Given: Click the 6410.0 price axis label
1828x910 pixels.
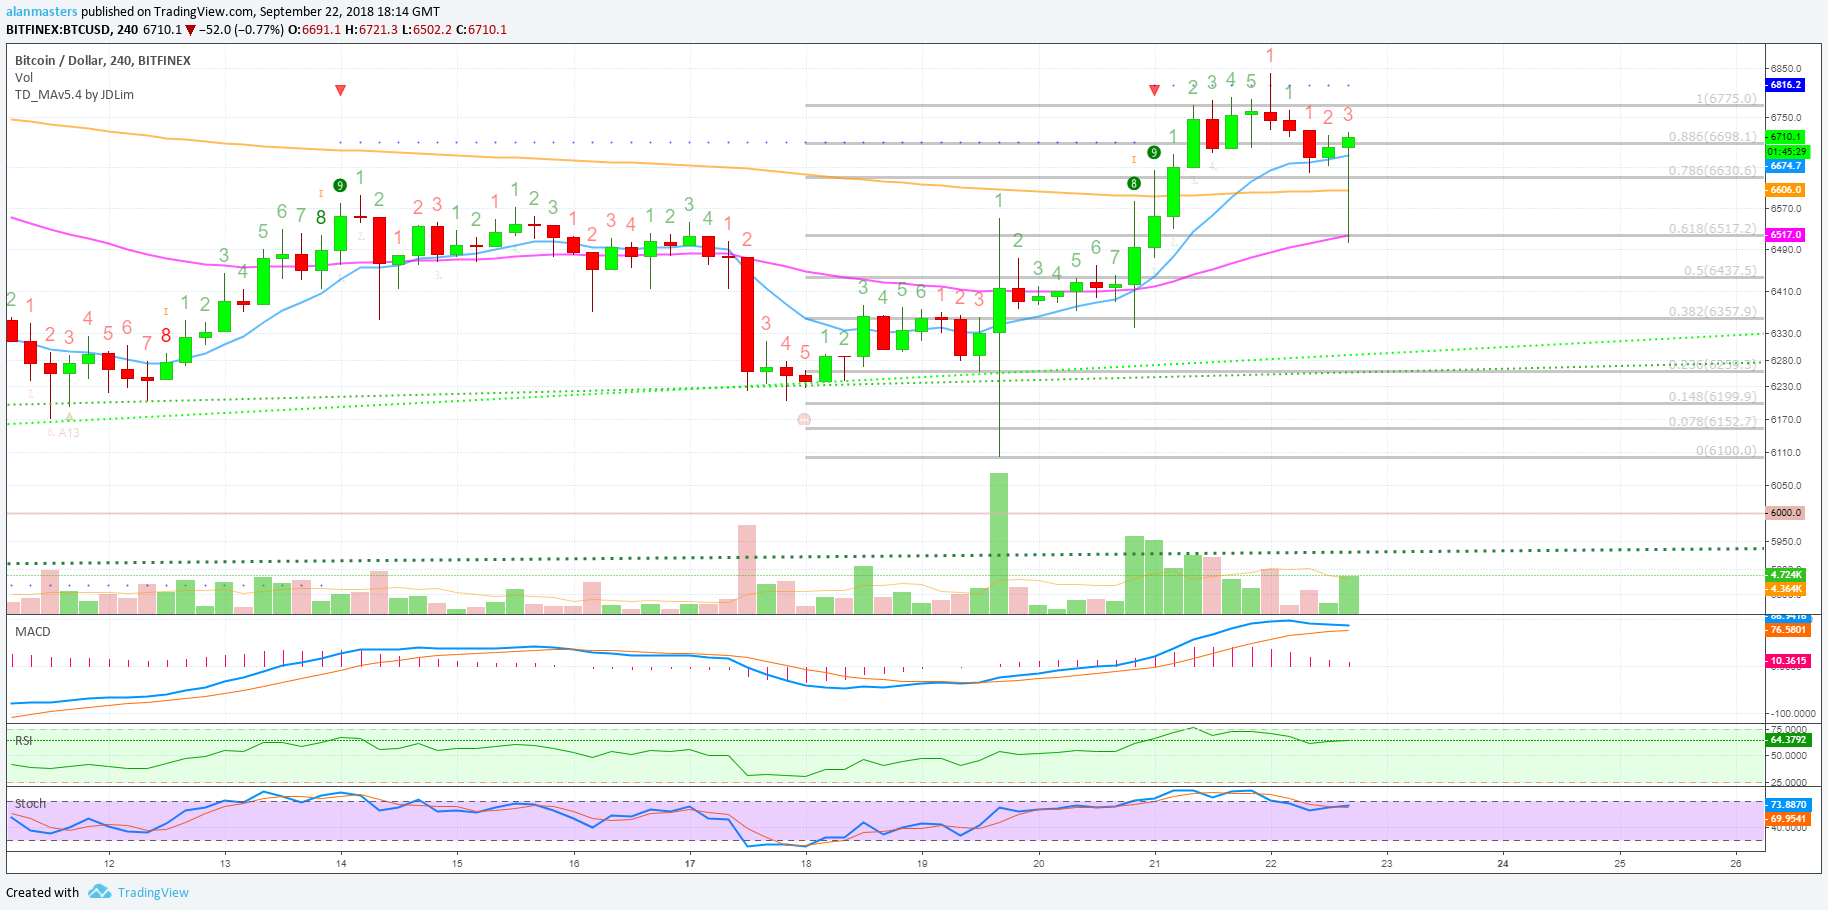Looking at the screenshot, I should click(x=1786, y=292).
